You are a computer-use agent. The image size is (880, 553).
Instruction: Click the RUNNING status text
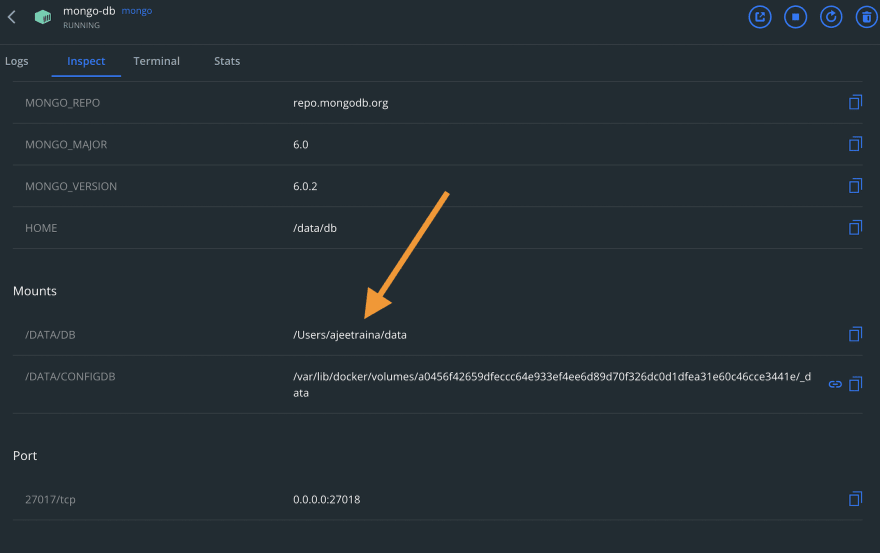click(x=81, y=25)
